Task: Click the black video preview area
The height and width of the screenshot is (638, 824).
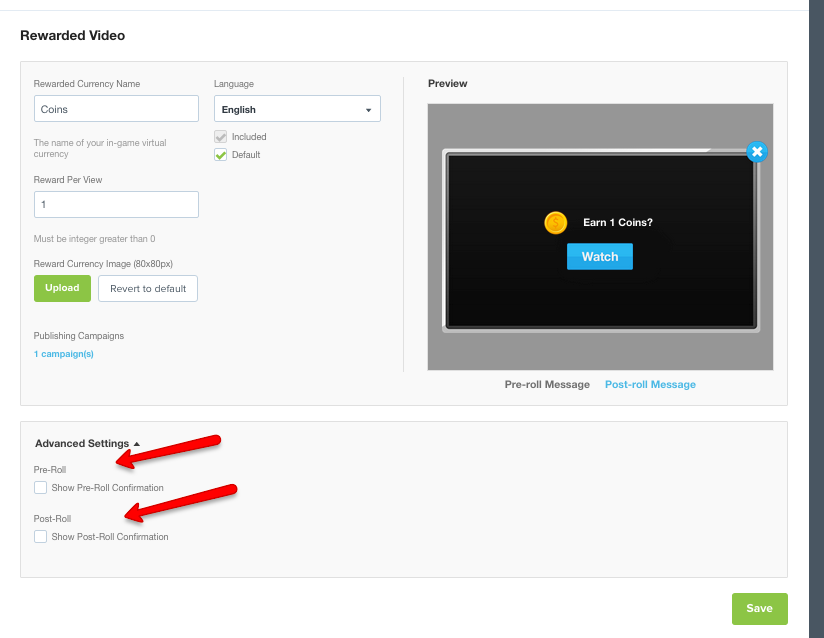Action: point(600,295)
